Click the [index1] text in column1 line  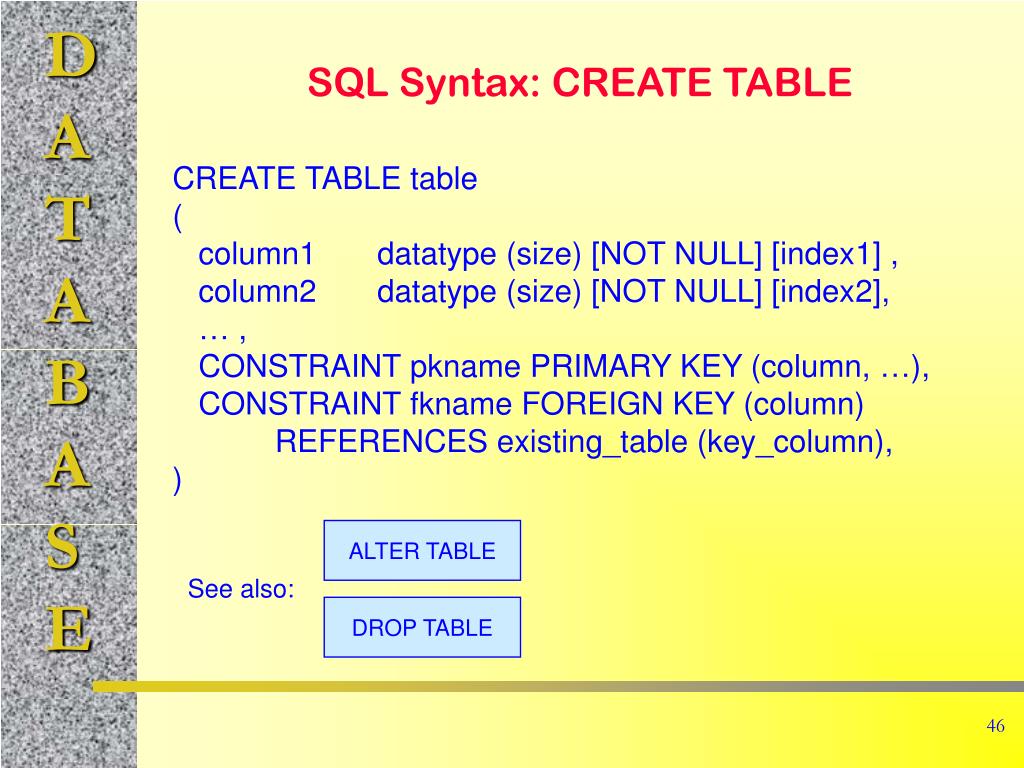point(826,256)
